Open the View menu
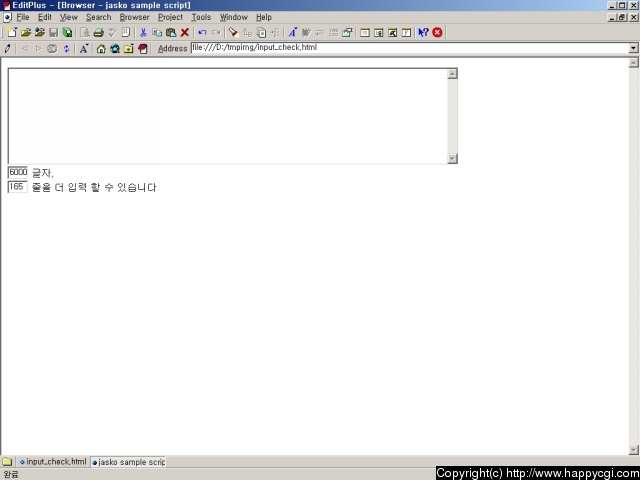The height and width of the screenshot is (480, 640). pyautogui.click(x=69, y=17)
